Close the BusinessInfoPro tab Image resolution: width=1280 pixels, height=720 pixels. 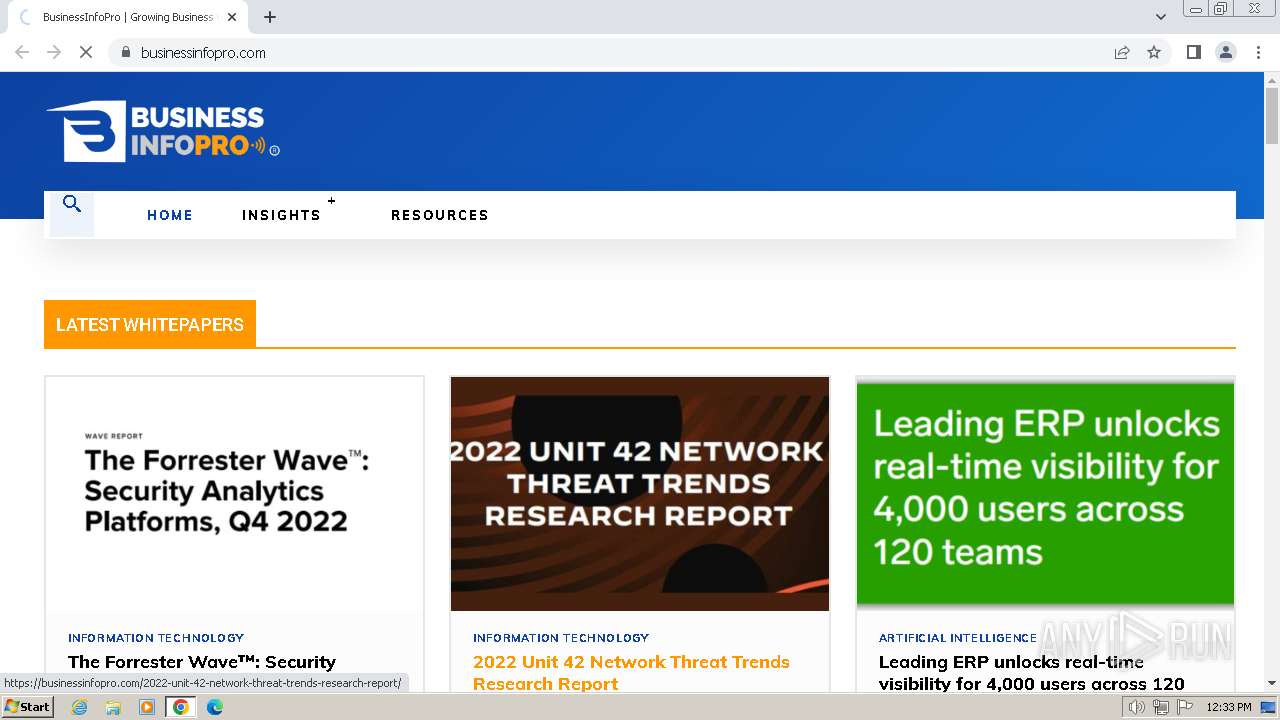pos(232,17)
